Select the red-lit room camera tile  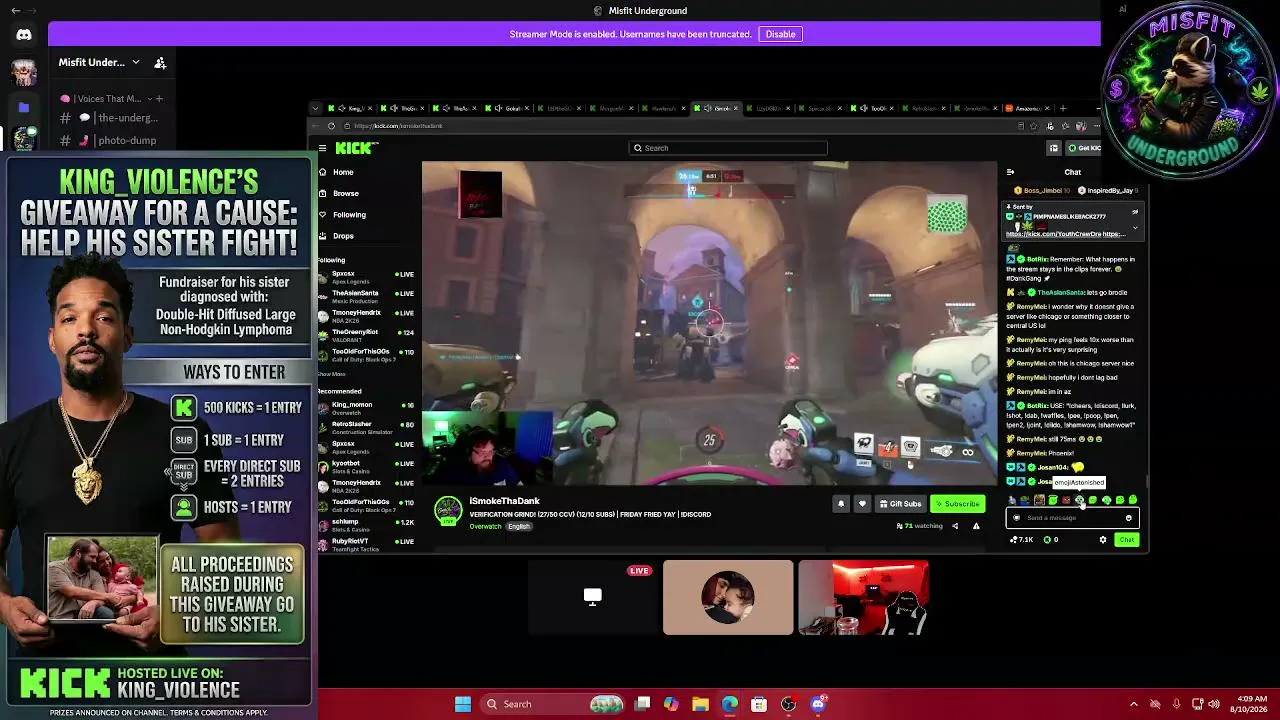[863, 597]
